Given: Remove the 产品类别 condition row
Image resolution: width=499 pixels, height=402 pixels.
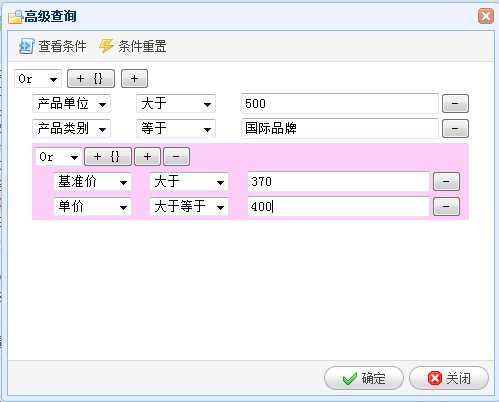Looking at the screenshot, I should tap(455, 128).
